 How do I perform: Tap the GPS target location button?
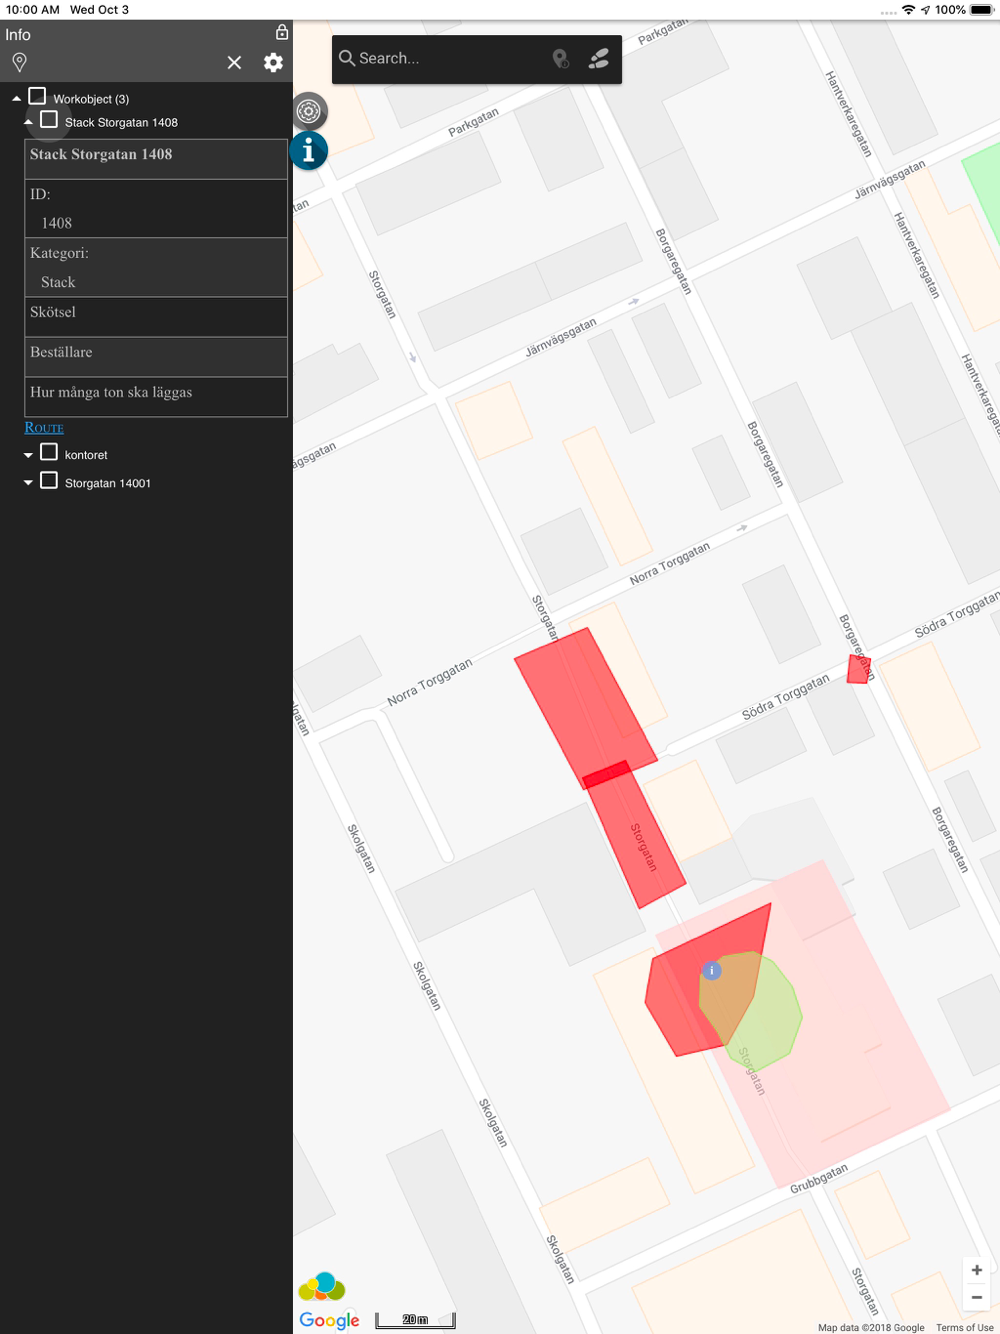(309, 111)
